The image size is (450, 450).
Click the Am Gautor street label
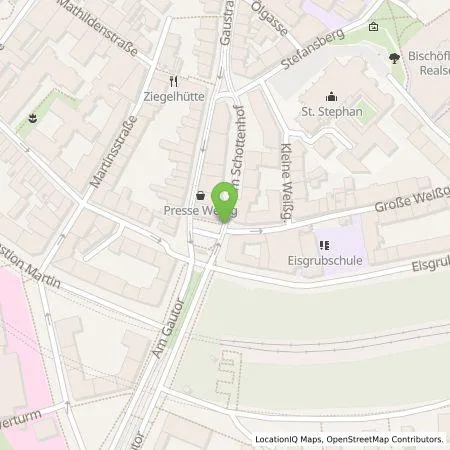pyautogui.click(x=168, y=329)
